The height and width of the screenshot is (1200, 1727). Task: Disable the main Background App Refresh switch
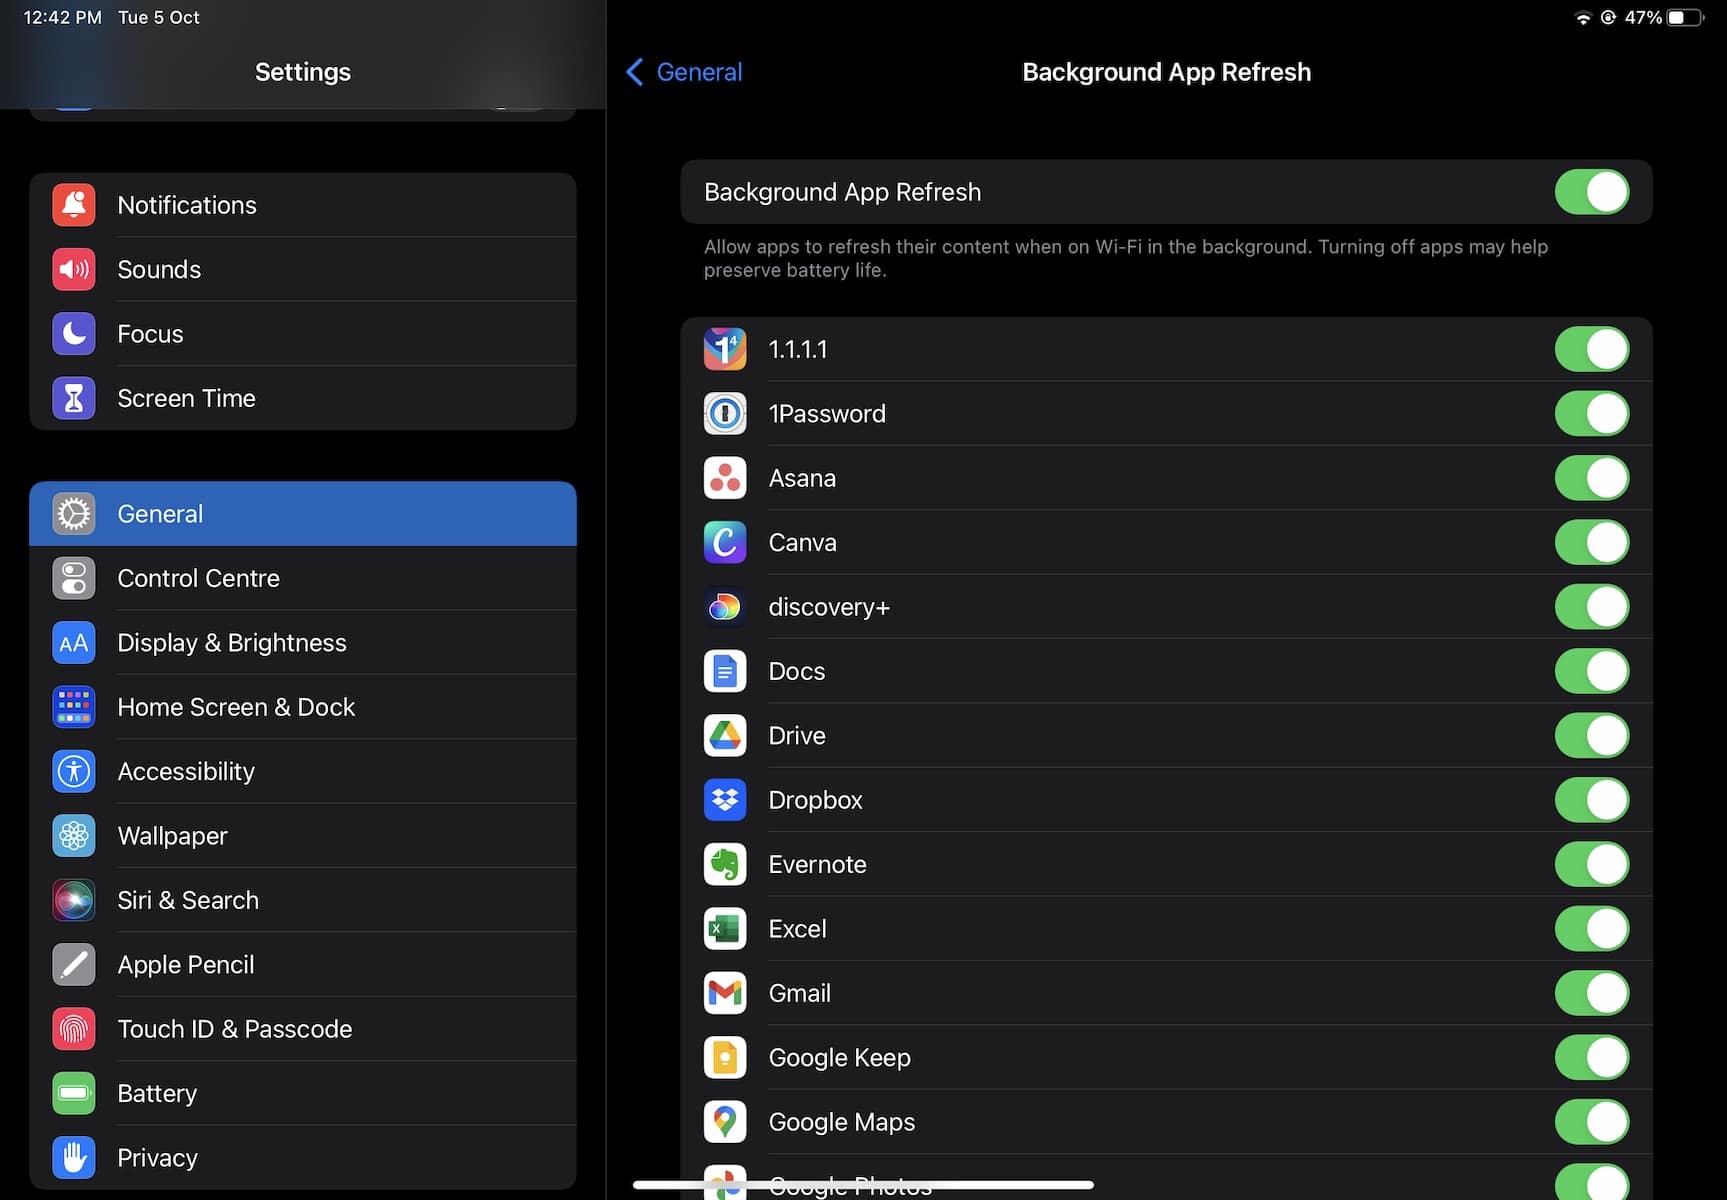coord(1591,192)
